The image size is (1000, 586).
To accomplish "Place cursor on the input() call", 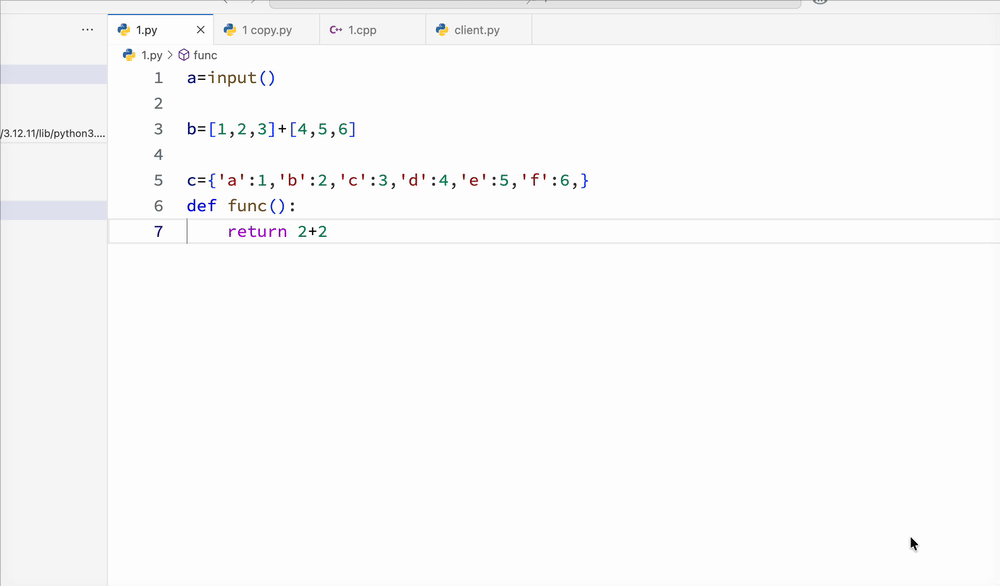I will pos(240,78).
